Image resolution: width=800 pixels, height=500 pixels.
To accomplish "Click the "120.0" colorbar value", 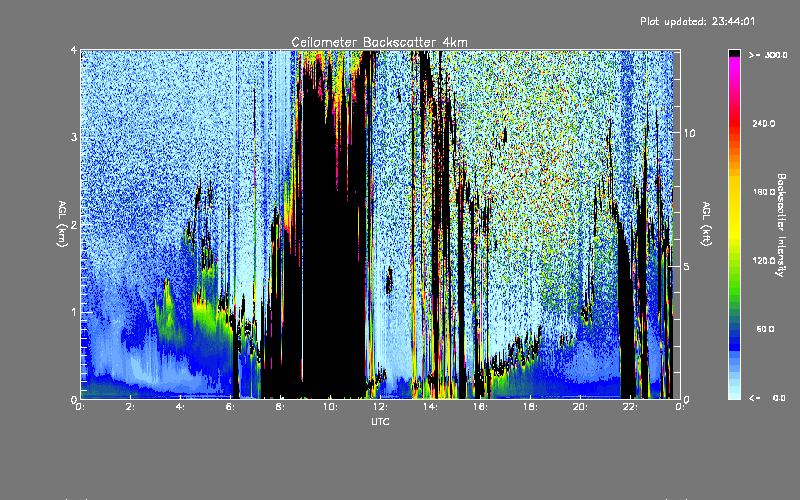I will point(764,261).
